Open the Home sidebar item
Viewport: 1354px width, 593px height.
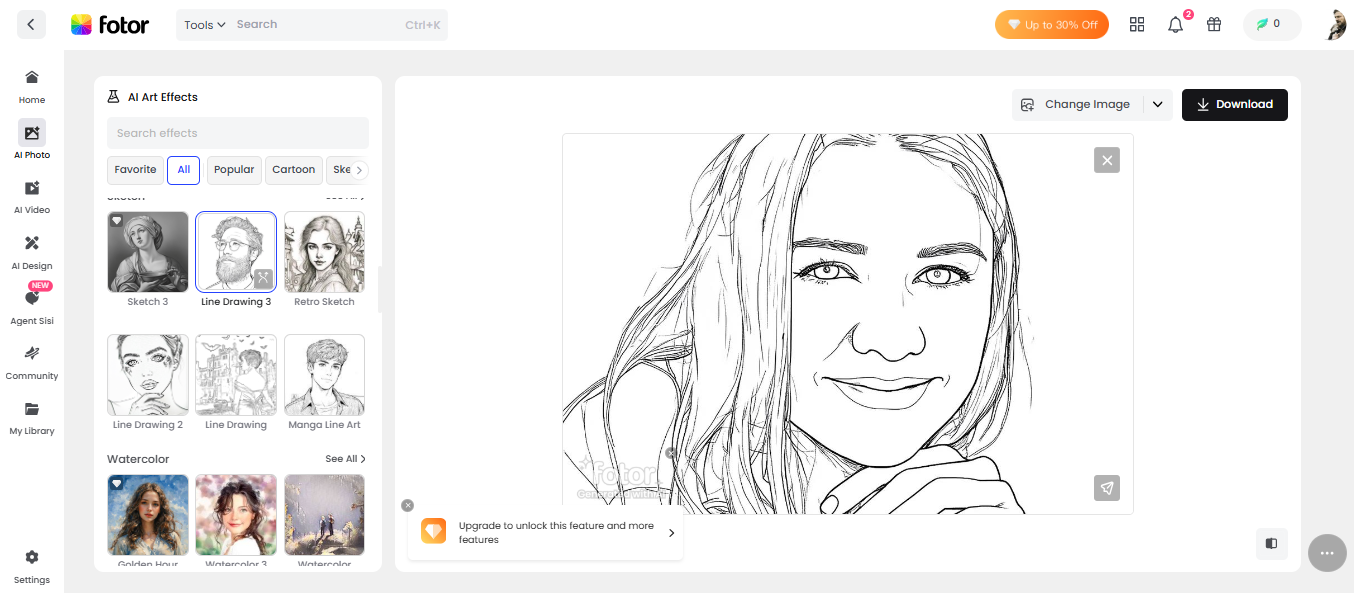32,87
